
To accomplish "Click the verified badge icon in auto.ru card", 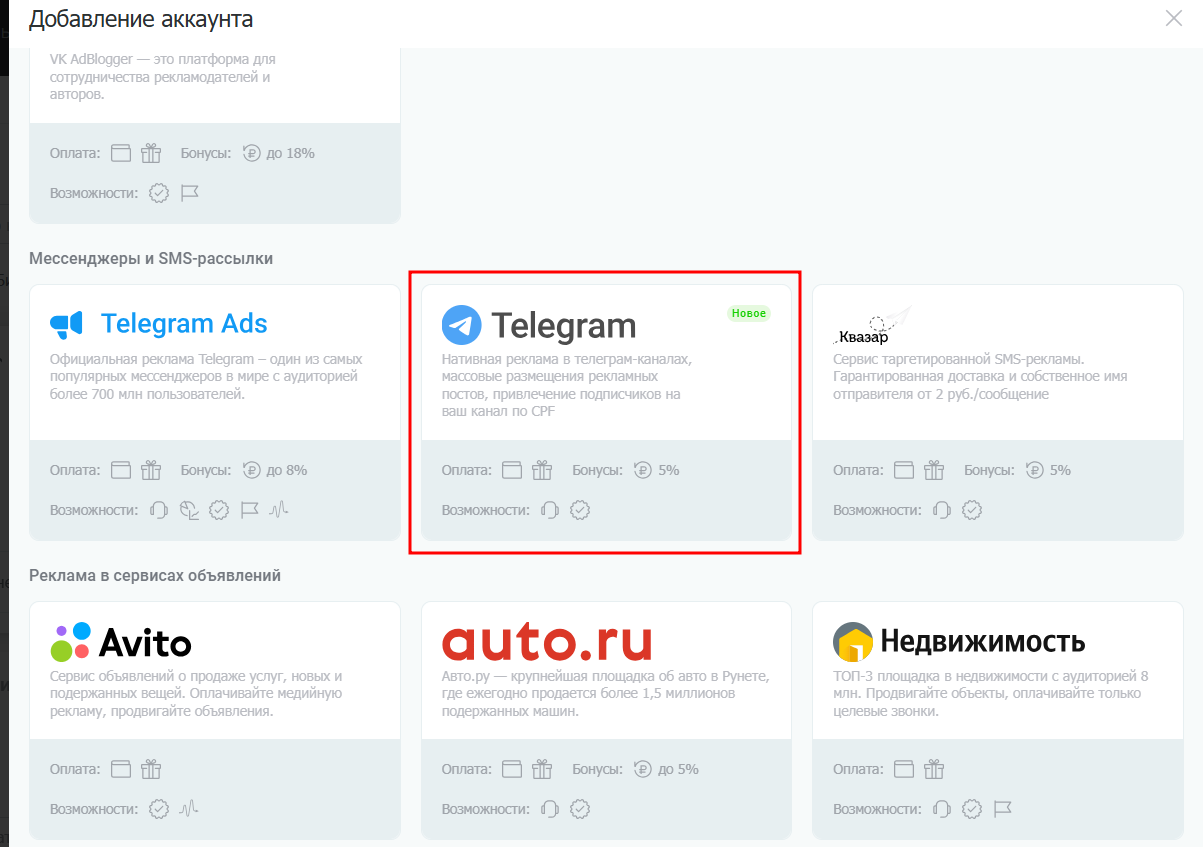I will tap(580, 808).
